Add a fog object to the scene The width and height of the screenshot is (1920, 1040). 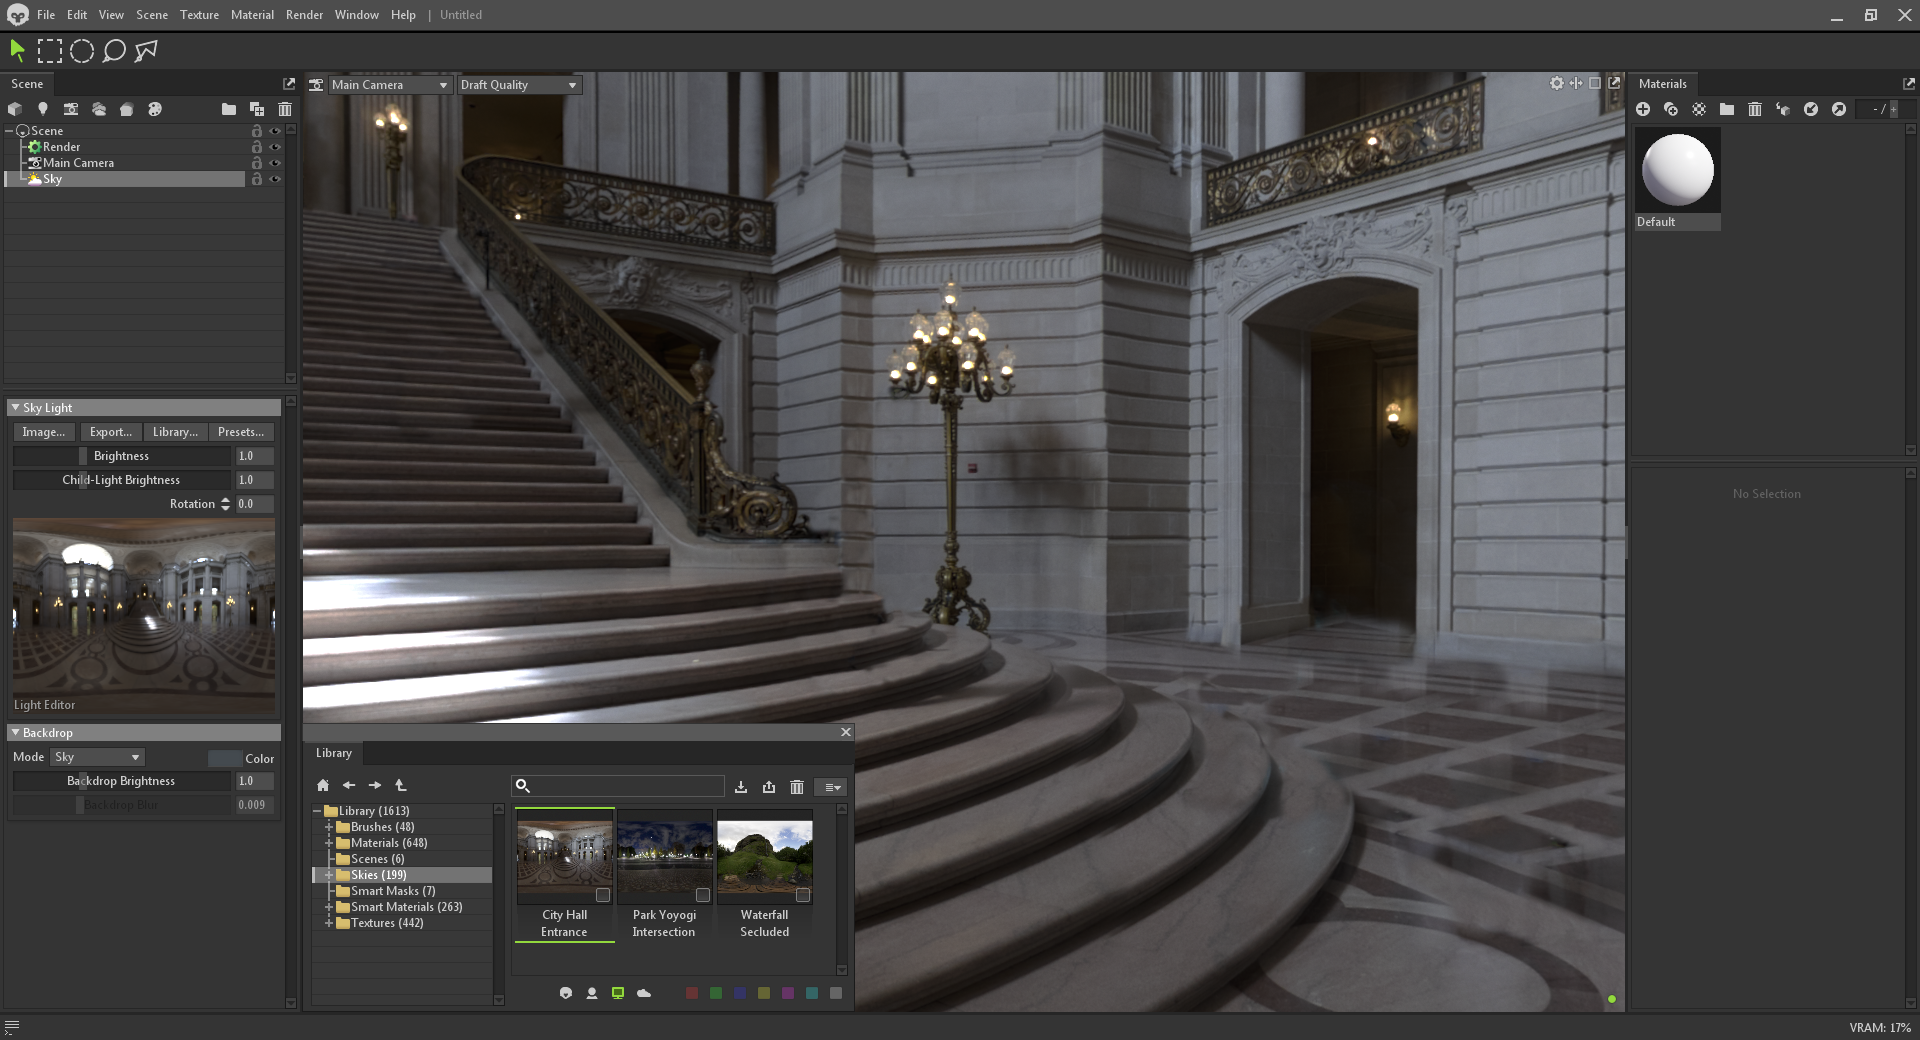point(99,109)
